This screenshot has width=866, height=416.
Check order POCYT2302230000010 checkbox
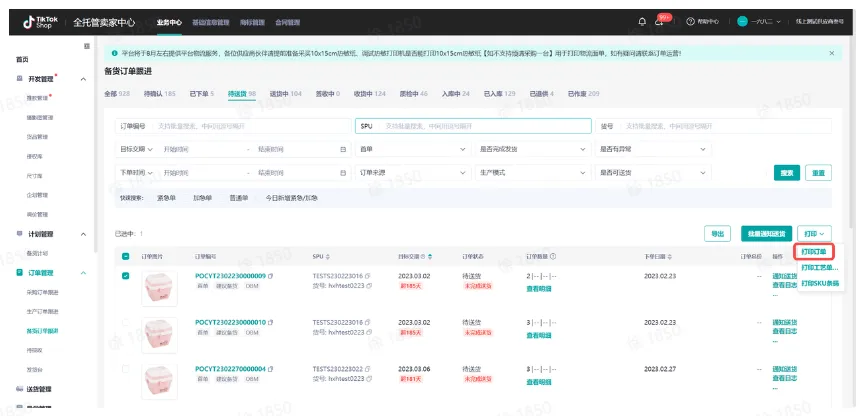point(125,322)
